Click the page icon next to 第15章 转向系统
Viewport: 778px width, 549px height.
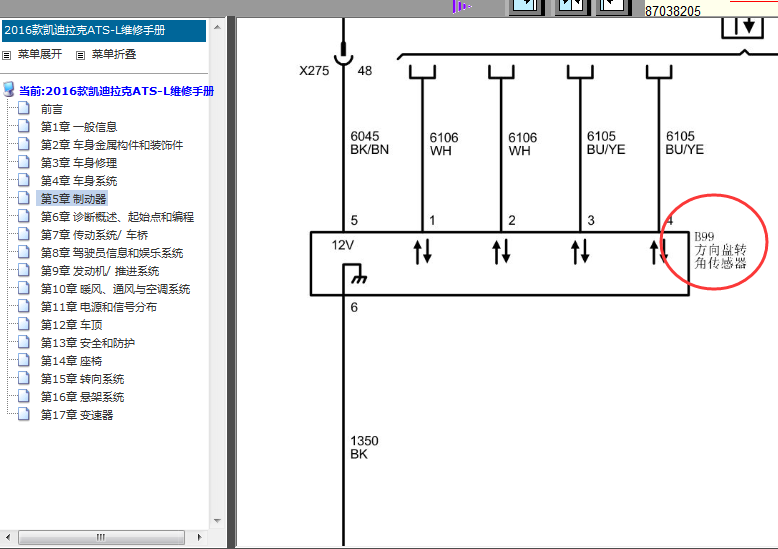(x=24, y=378)
